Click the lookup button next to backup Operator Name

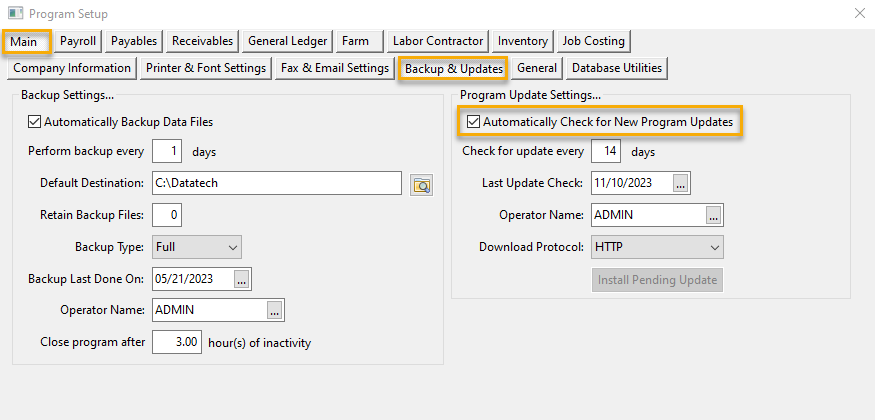coord(275,311)
